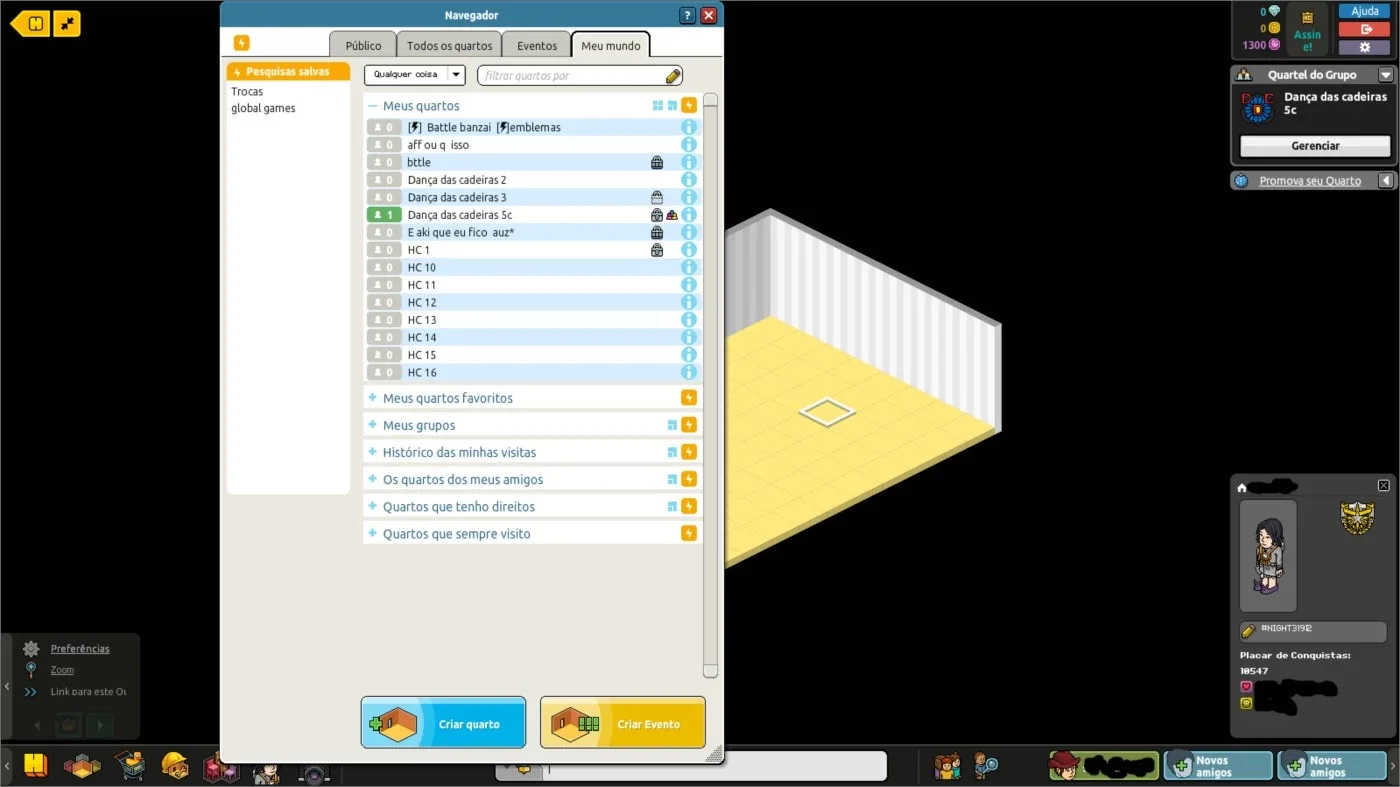Click the gold achievement badge in profile panel

(1357, 518)
